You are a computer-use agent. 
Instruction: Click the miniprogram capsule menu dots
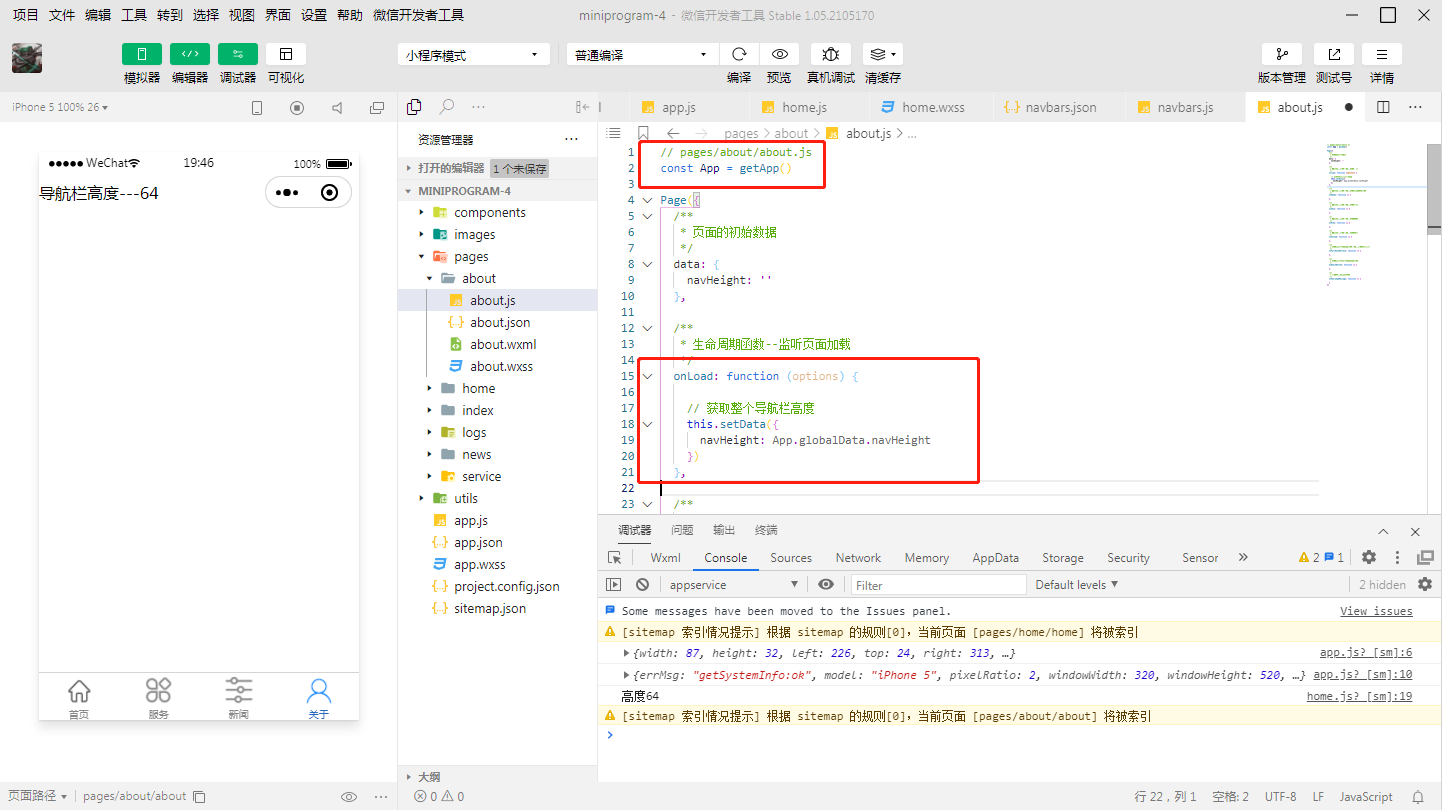[286, 192]
